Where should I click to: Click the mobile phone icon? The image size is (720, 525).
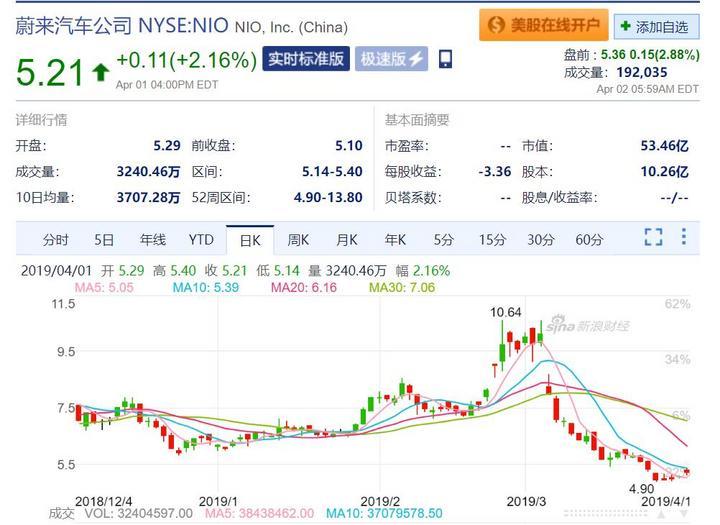click(445, 59)
